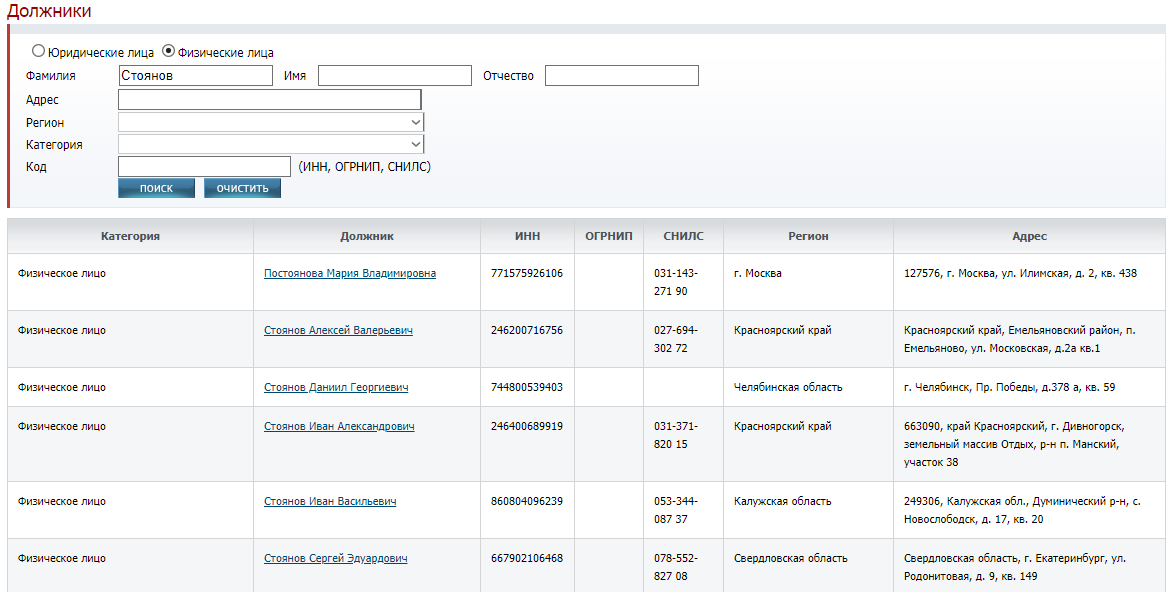Select the Юридические лица radio button
Screen dimensions: 1166x592
39,51
